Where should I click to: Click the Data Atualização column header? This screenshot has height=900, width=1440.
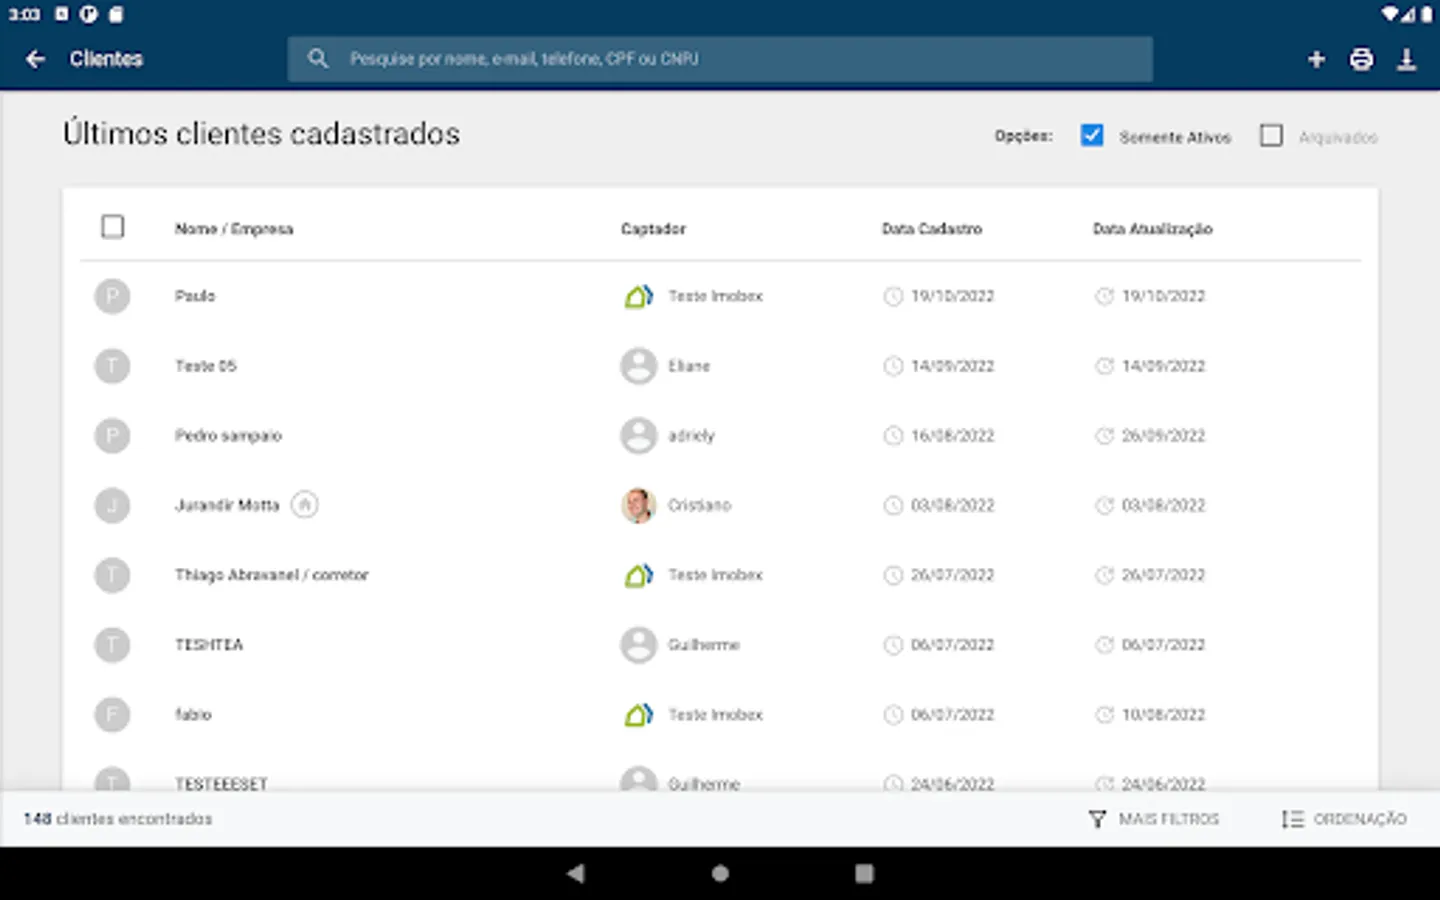(1152, 229)
